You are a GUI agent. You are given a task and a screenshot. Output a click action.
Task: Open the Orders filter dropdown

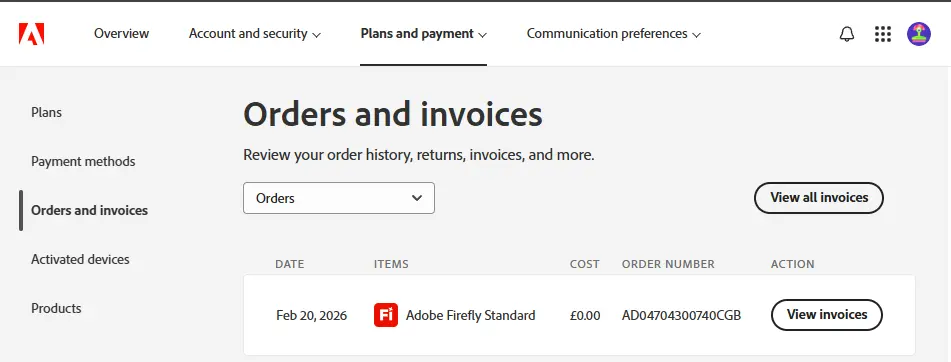coord(339,198)
